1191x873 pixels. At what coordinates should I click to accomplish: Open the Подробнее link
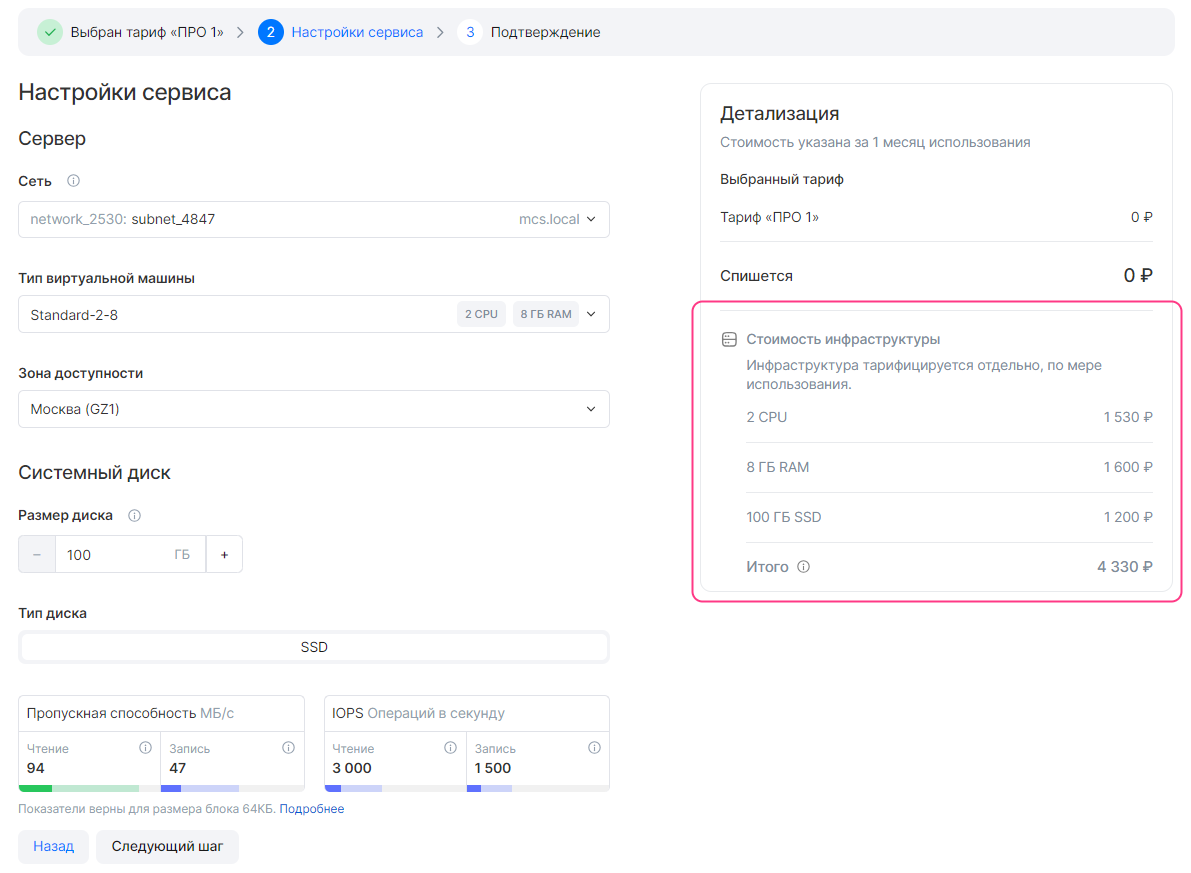[x=311, y=809]
